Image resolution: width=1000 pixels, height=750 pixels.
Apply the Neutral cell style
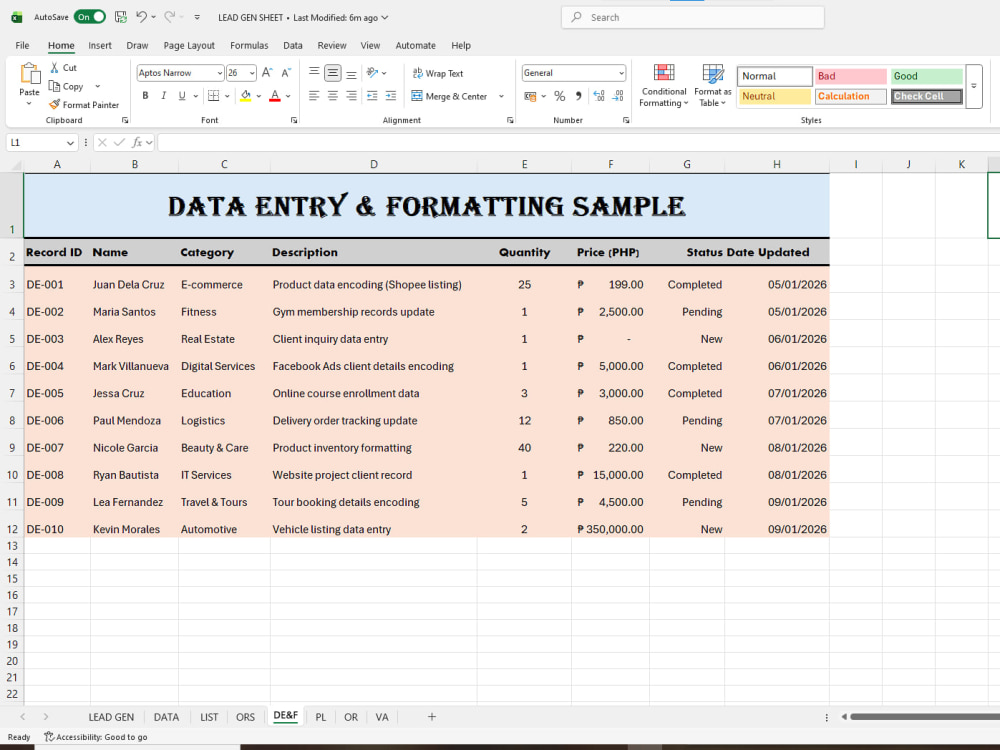[775, 96]
